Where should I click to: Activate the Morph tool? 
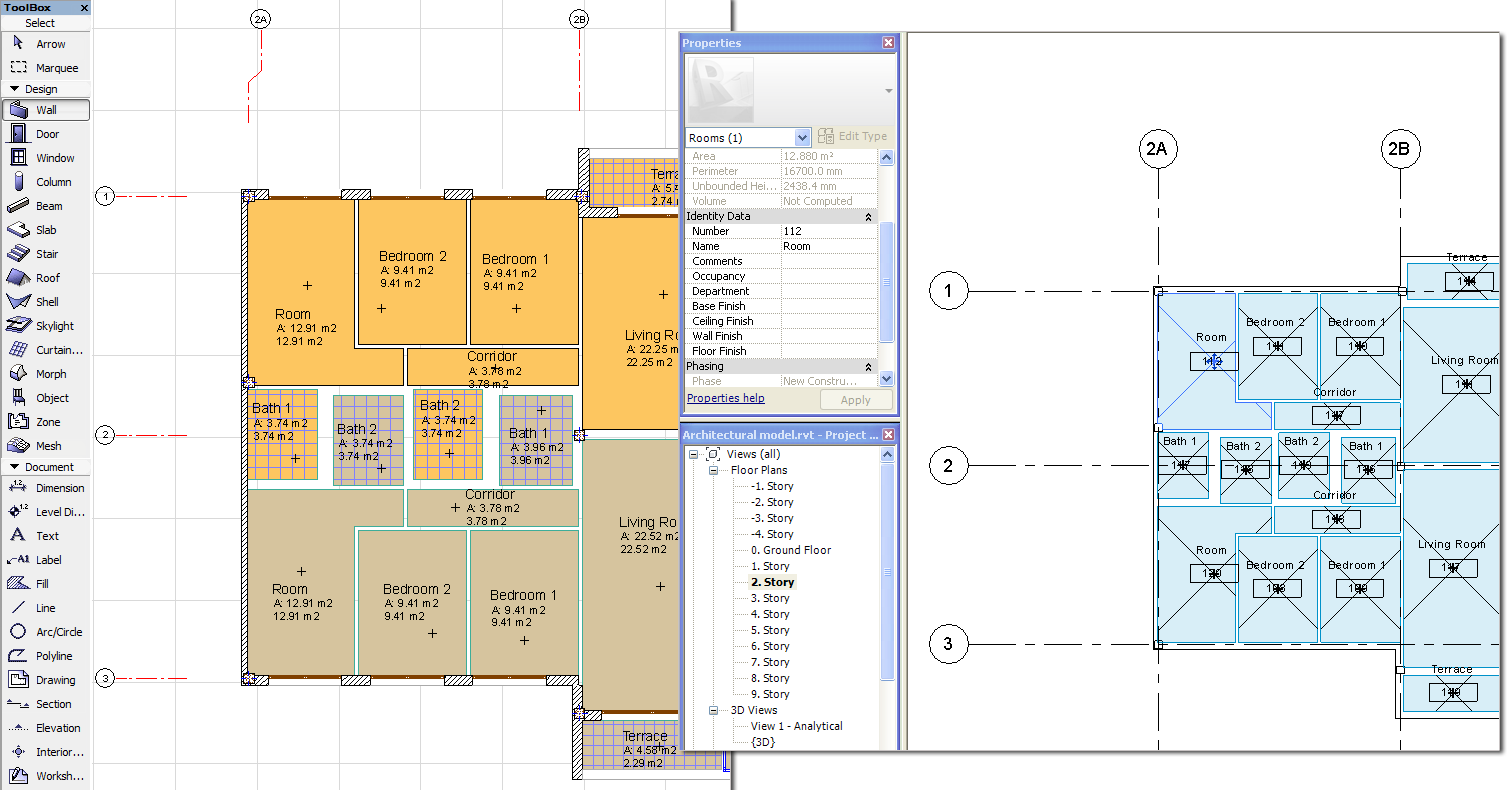46,374
